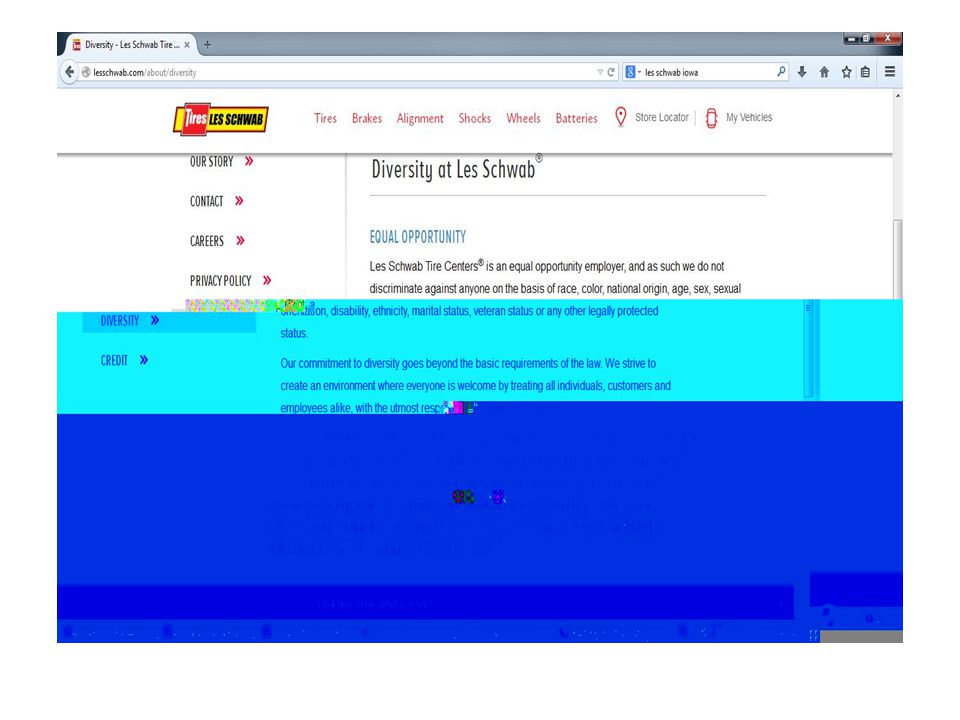Click the search magnifier icon in search box

click(x=781, y=72)
